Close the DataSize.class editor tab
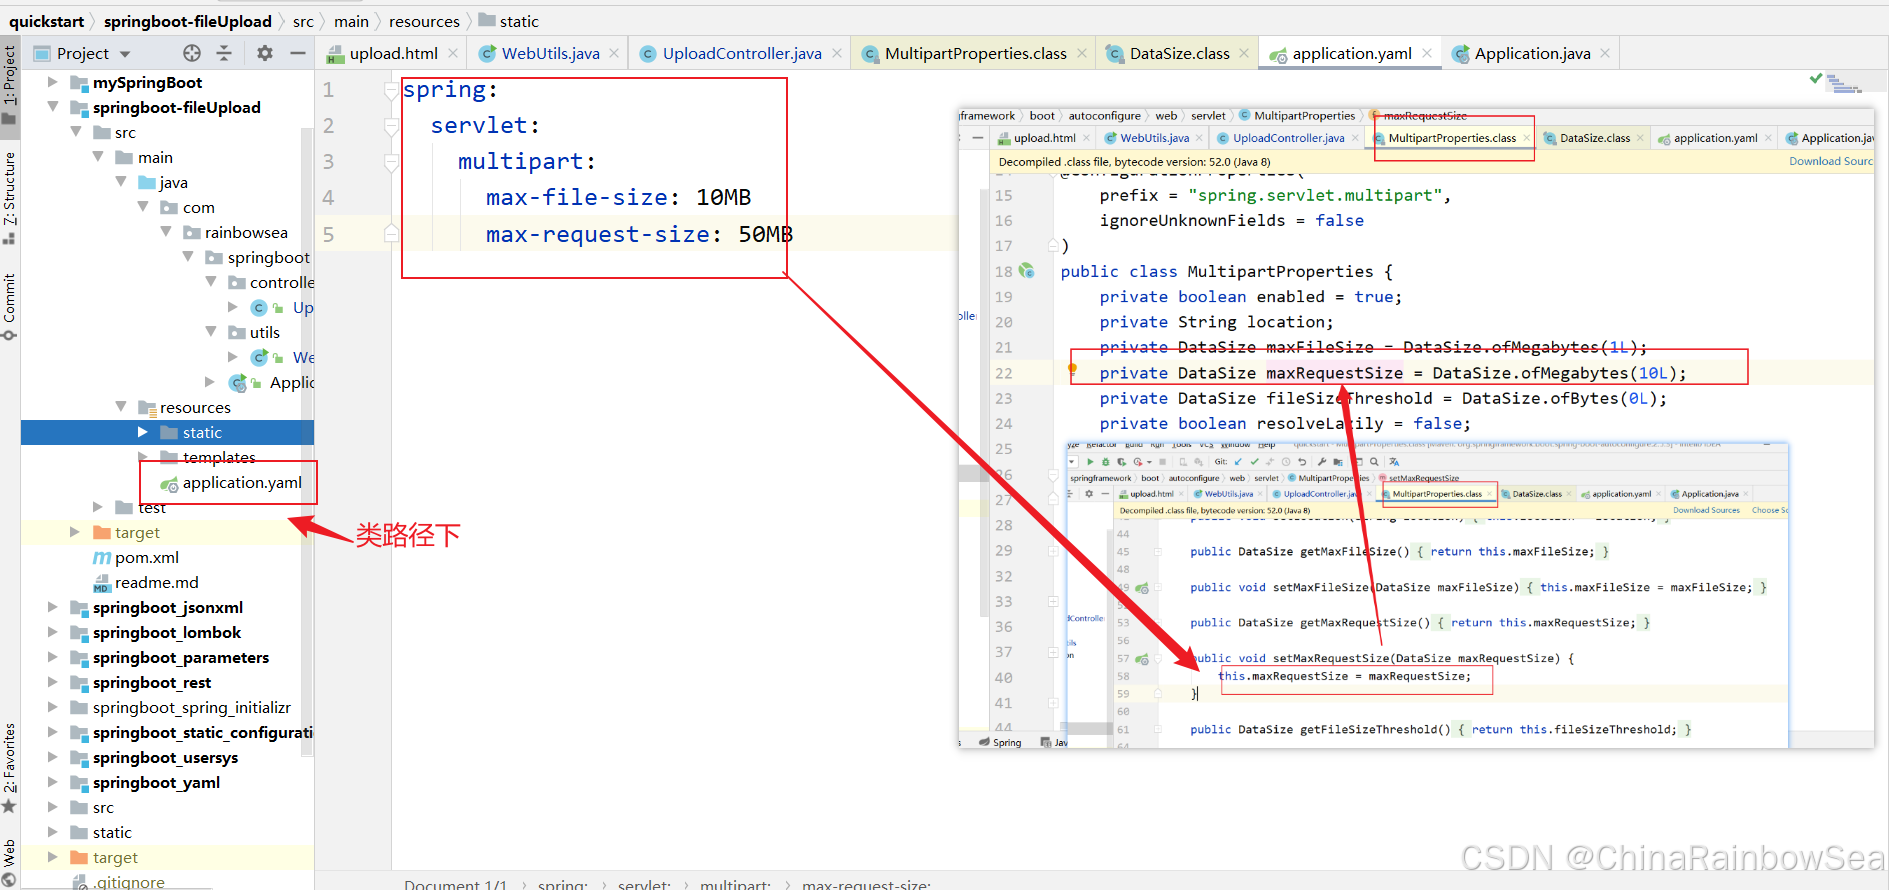 coord(1244,53)
